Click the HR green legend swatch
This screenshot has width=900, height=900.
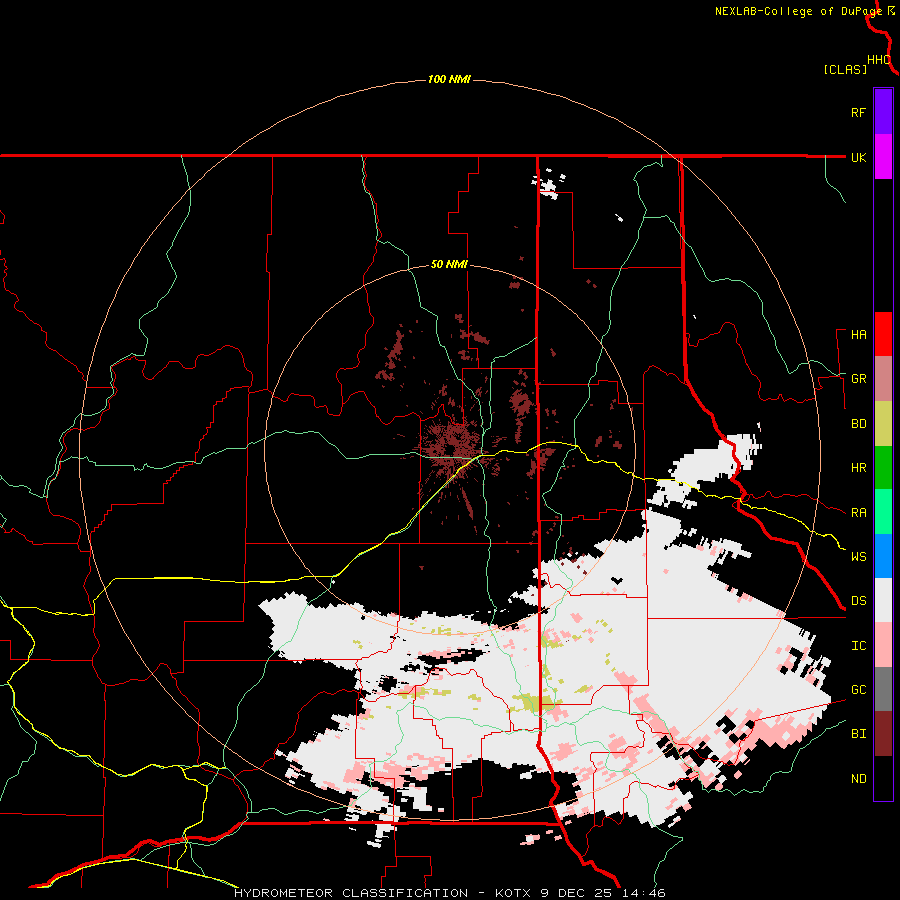coord(883,467)
